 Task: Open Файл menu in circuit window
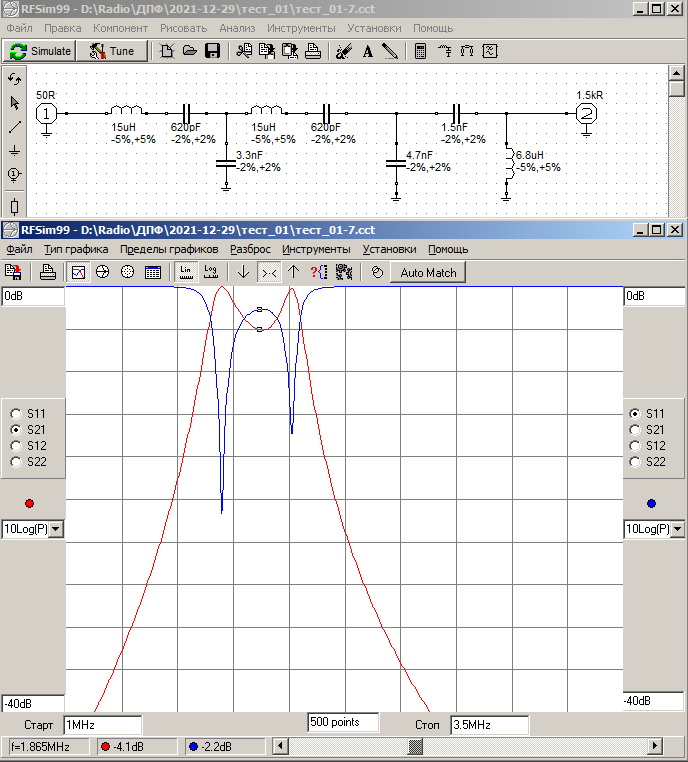19,28
